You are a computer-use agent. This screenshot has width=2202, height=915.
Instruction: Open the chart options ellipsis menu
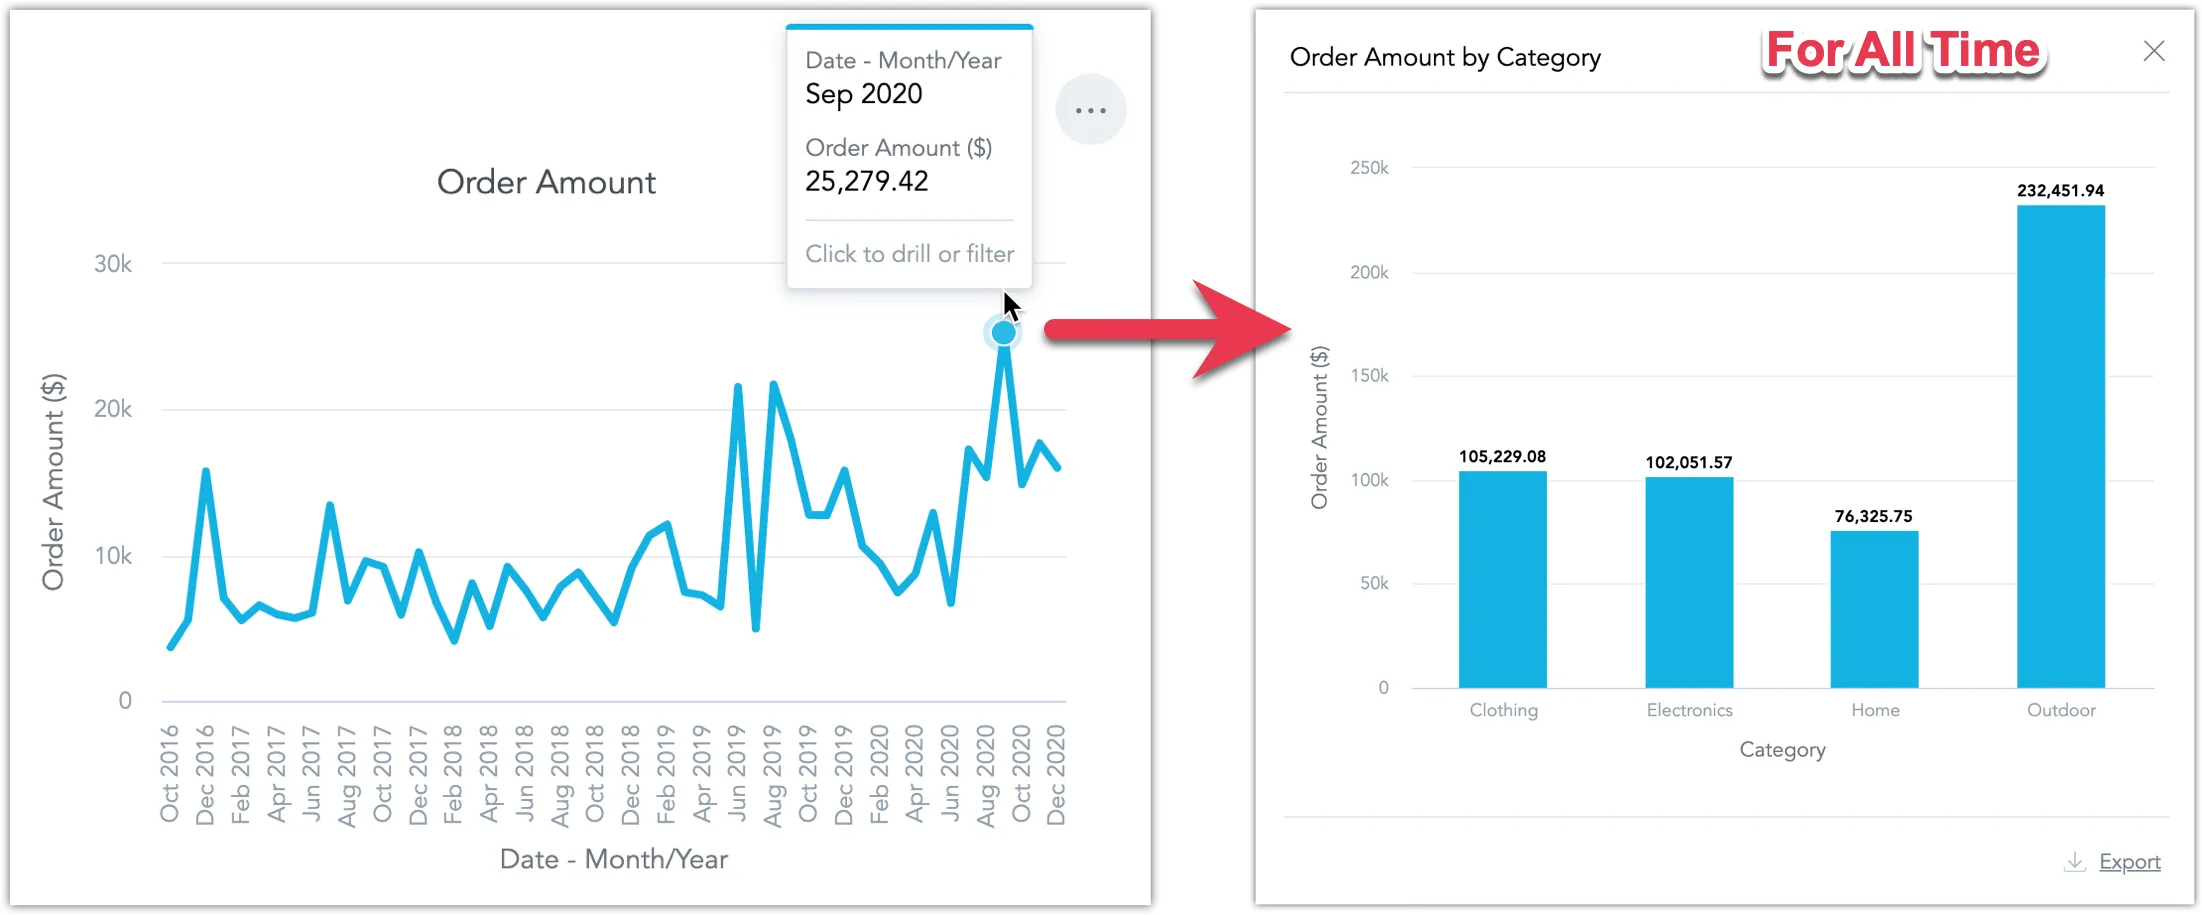pos(1090,109)
